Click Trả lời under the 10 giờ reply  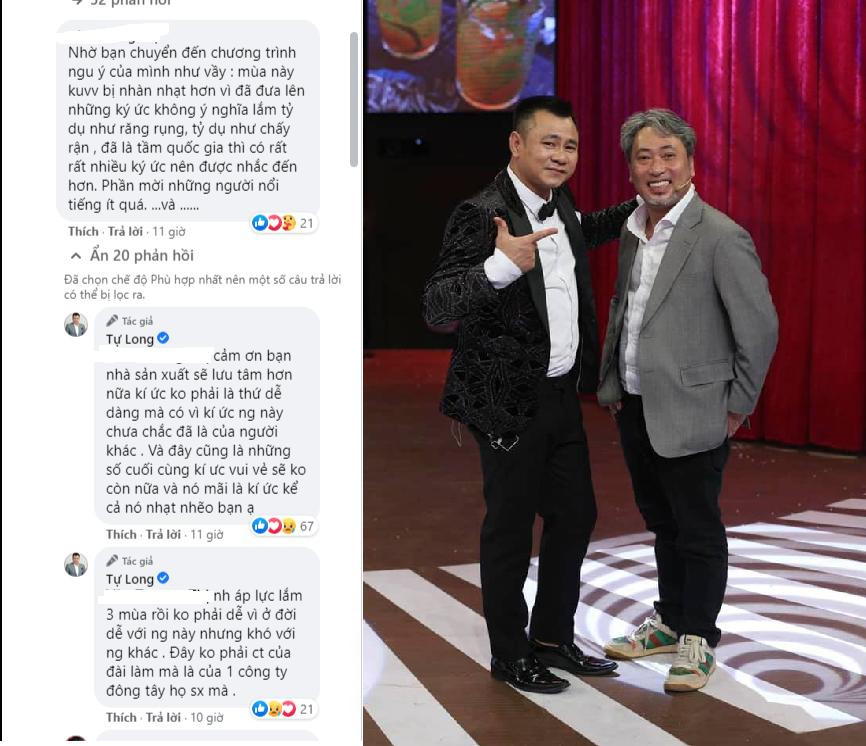pyautogui.click(x=163, y=717)
